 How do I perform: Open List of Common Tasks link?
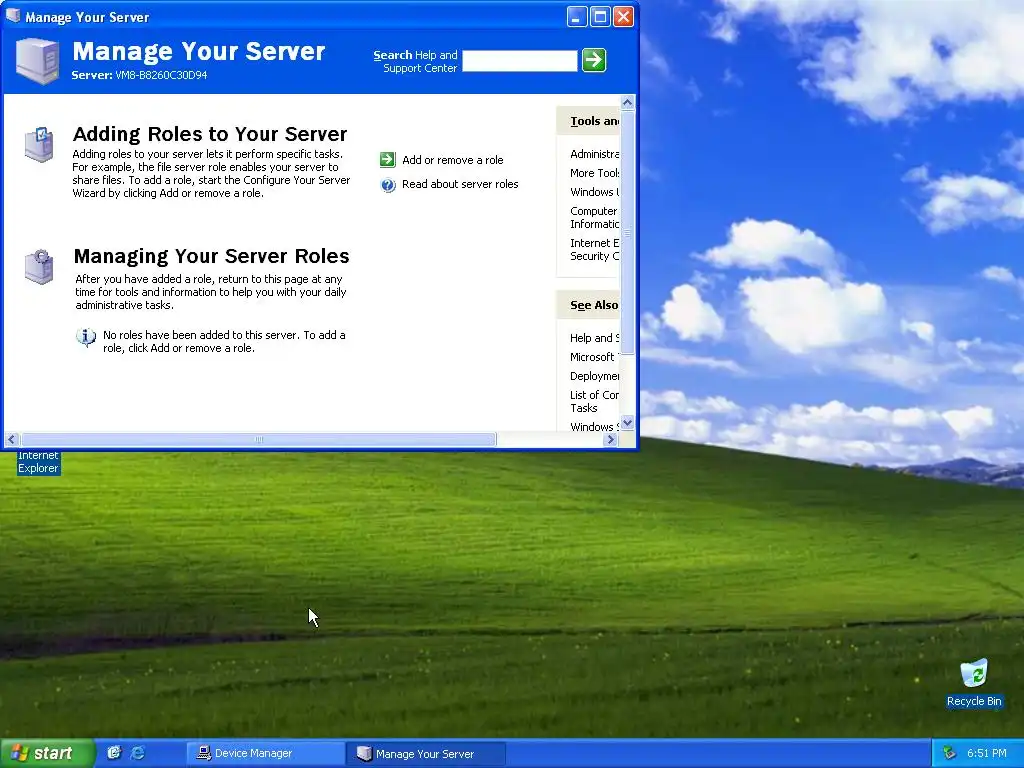coord(594,402)
